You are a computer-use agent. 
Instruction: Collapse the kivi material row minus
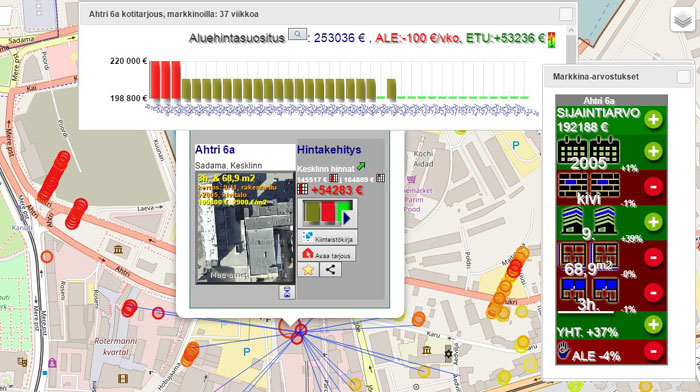653,187
